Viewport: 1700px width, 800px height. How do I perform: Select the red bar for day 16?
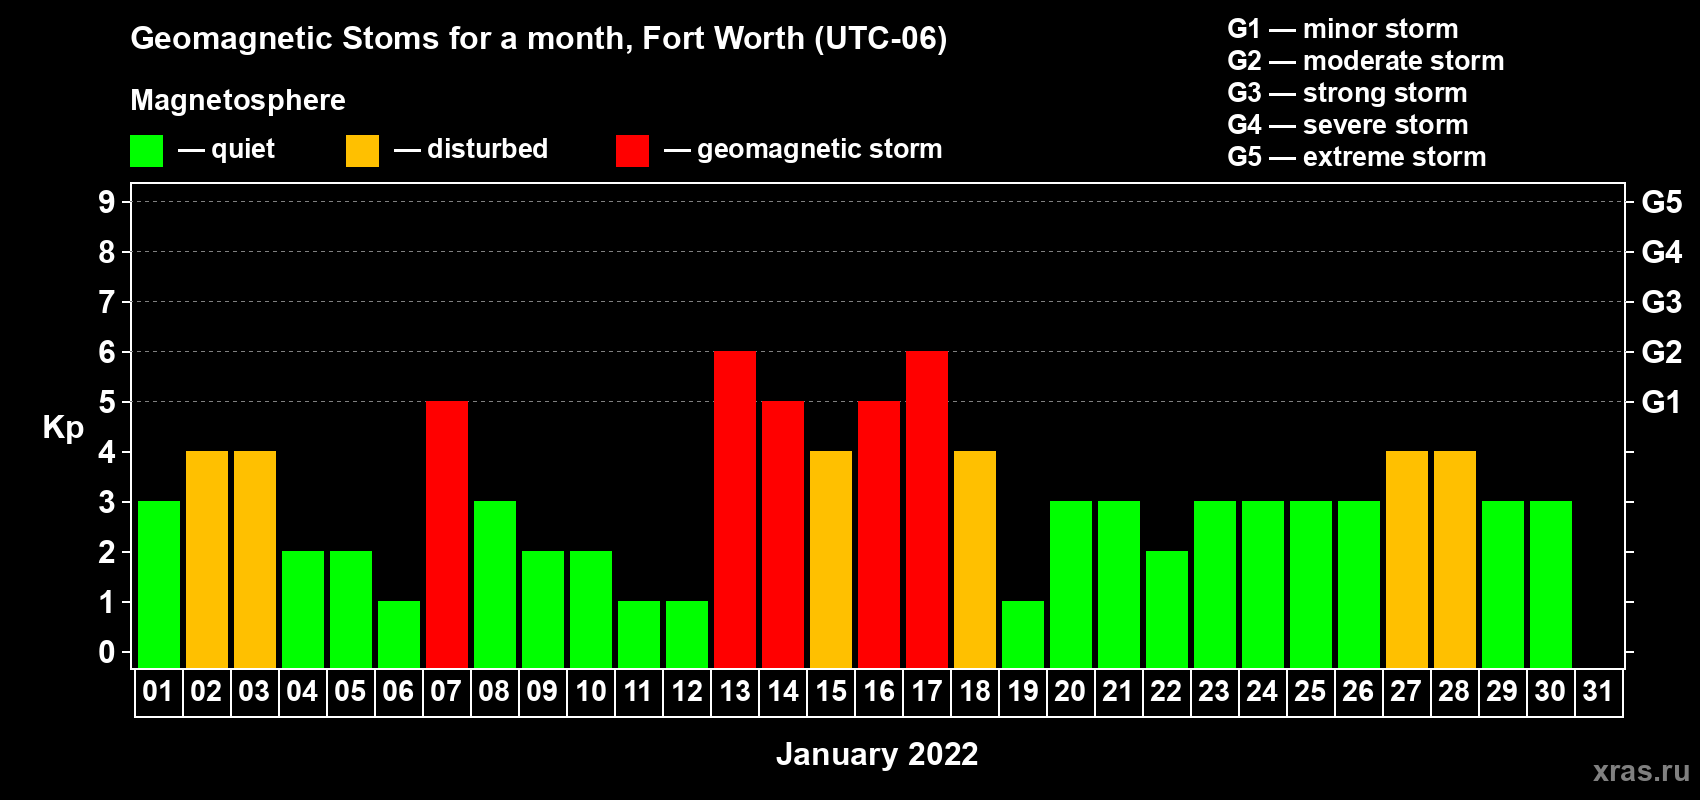879,534
